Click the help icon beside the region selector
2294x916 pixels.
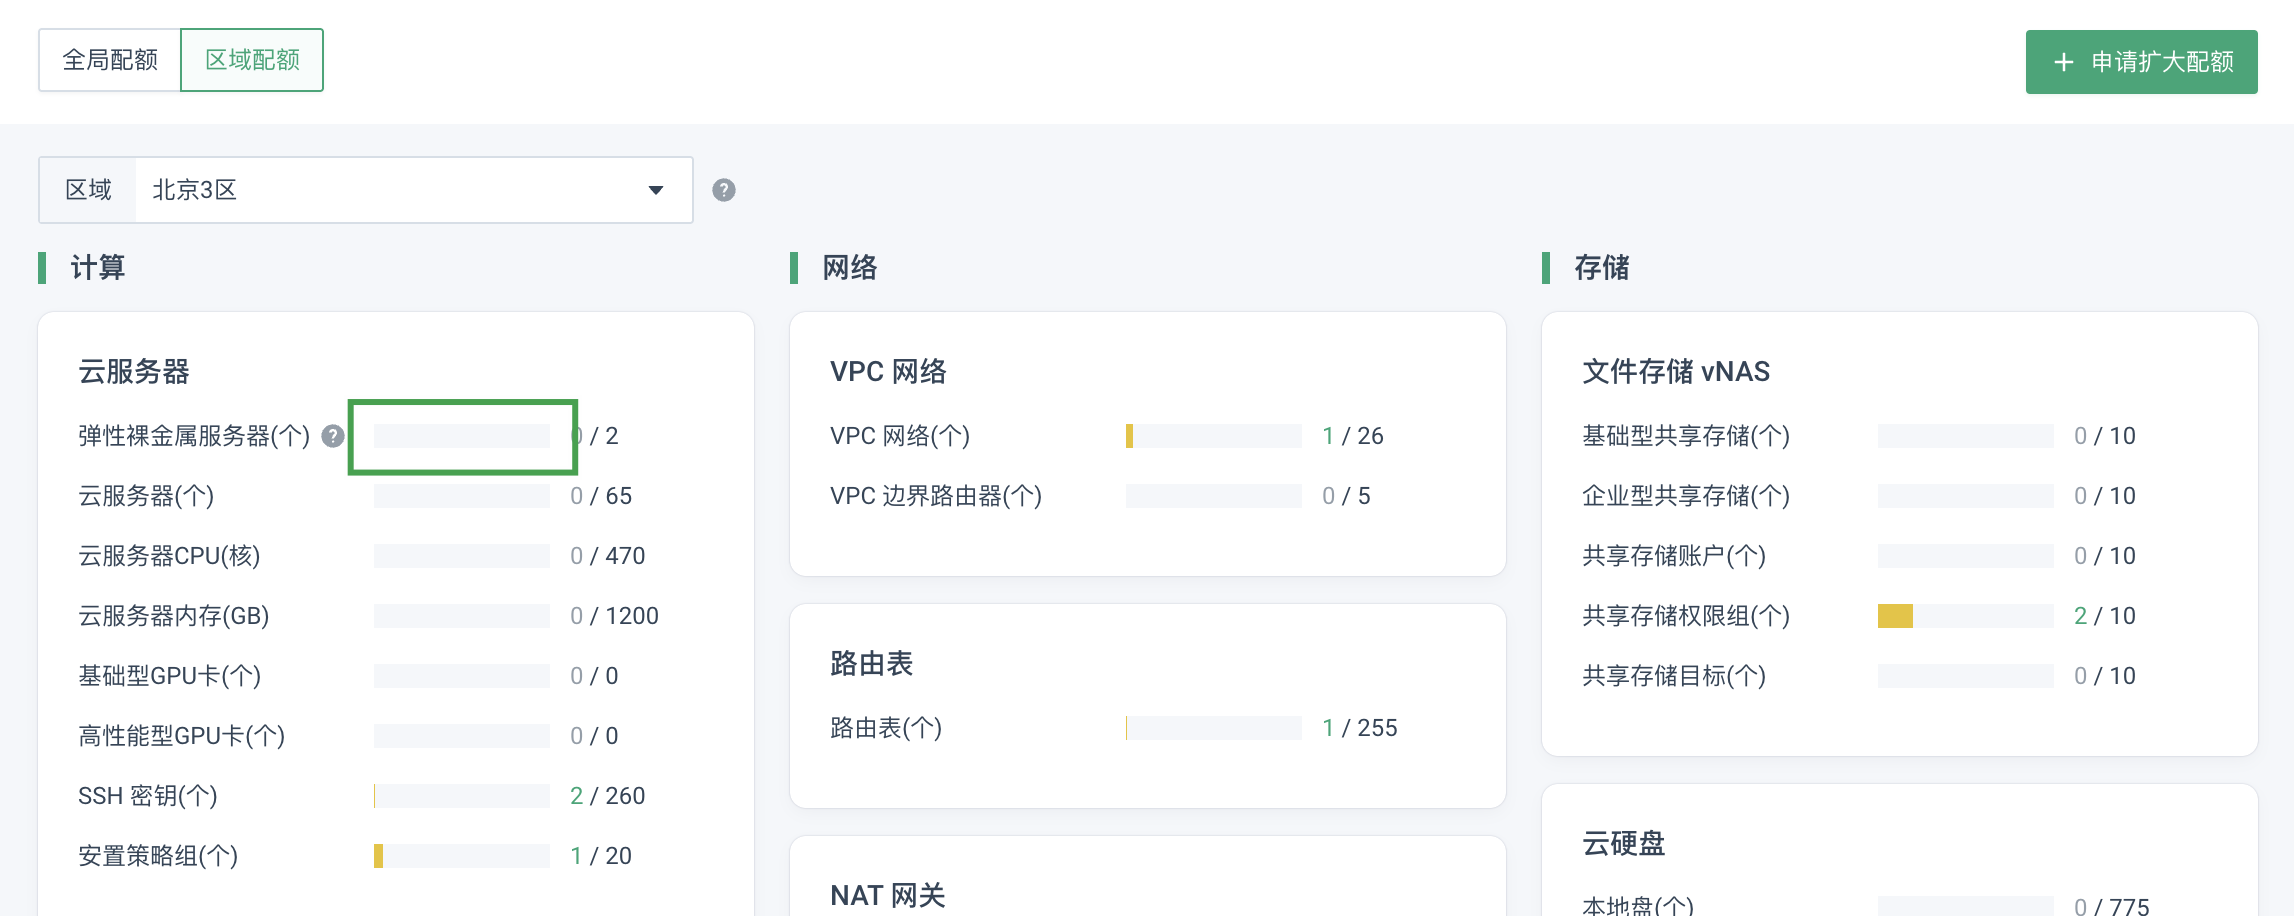tap(724, 190)
